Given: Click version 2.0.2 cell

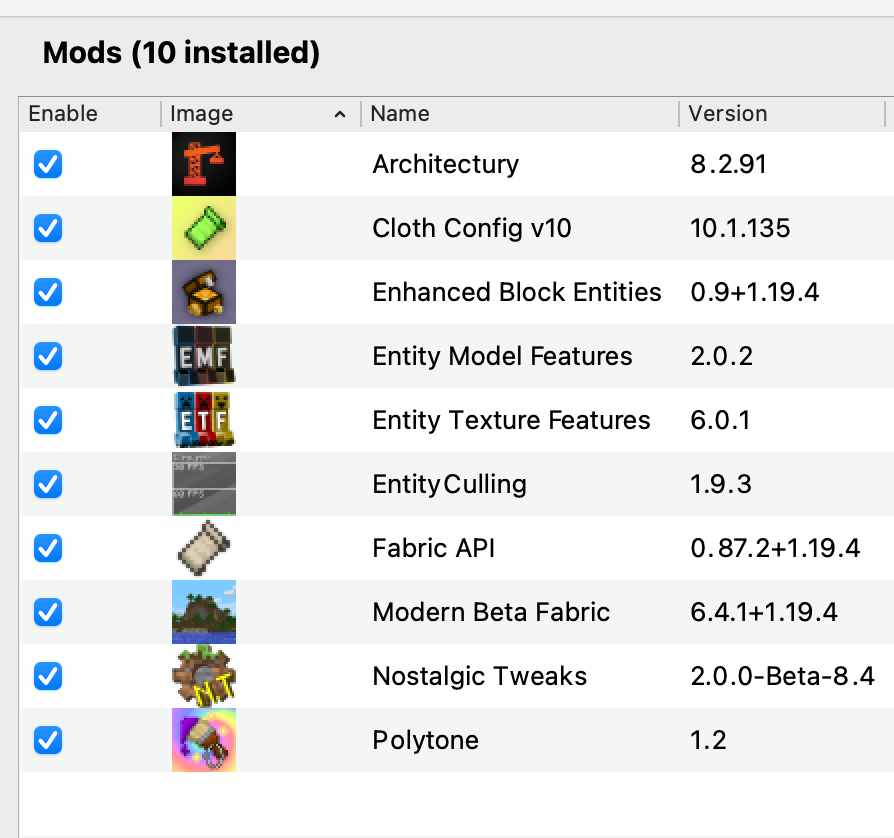Looking at the screenshot, I should [x=721, y=356].
